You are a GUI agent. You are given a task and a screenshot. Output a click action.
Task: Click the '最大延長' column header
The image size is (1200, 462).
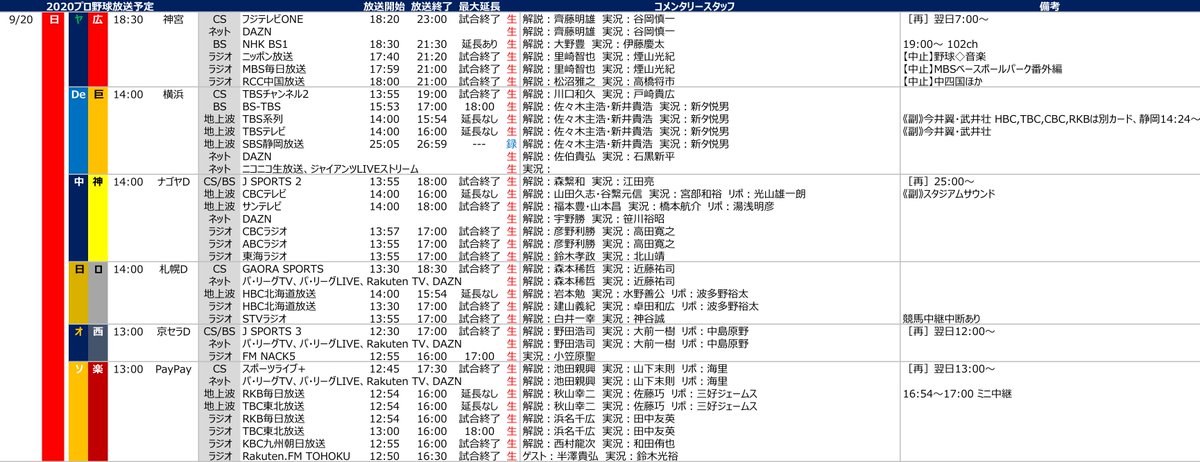tap(478, 6)
